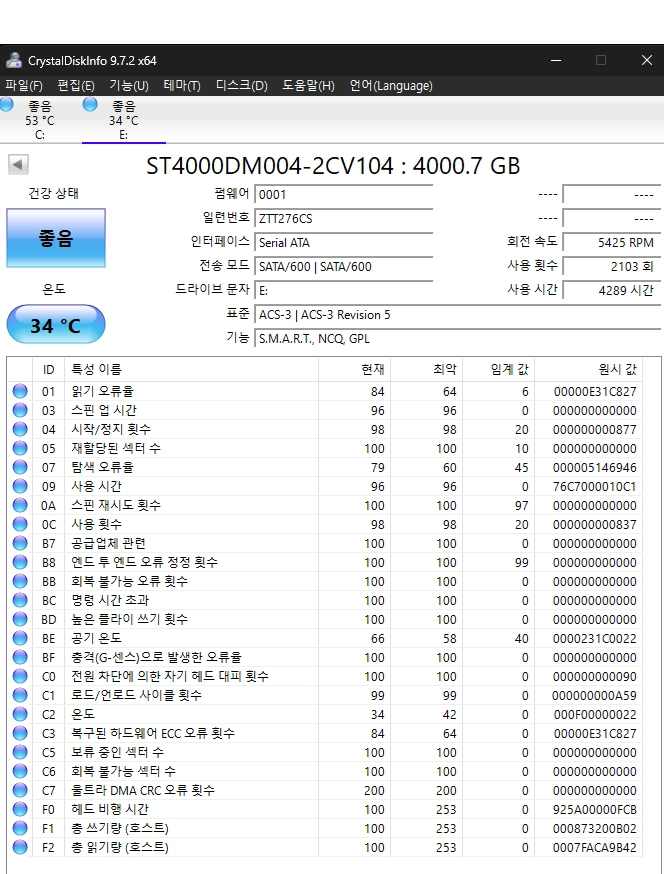The image size is (667, 874).
Task: Click status orb for attribute 03 스핀 업 시간
Action: point(20,410)
